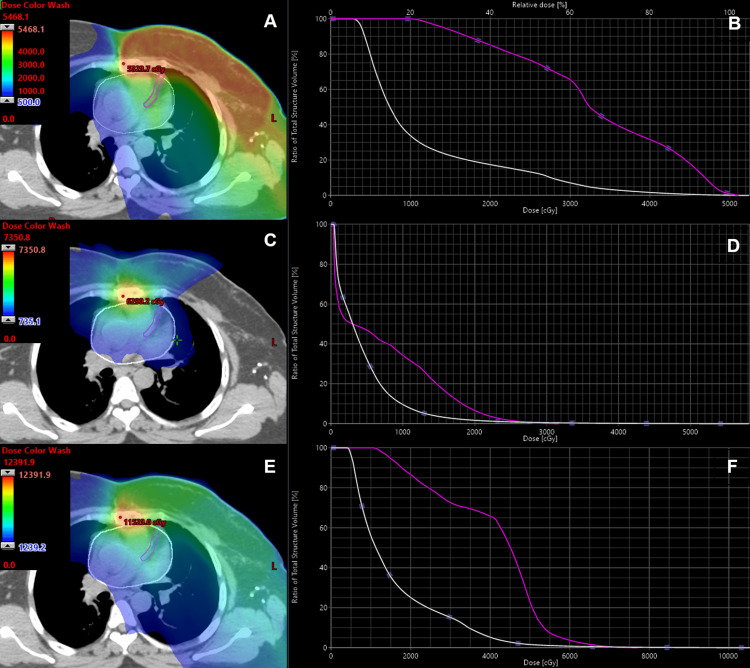Click the 'Dose Color Wash' heading in panel C
Viewport: 750px width, 668px height.
[36, 226]
